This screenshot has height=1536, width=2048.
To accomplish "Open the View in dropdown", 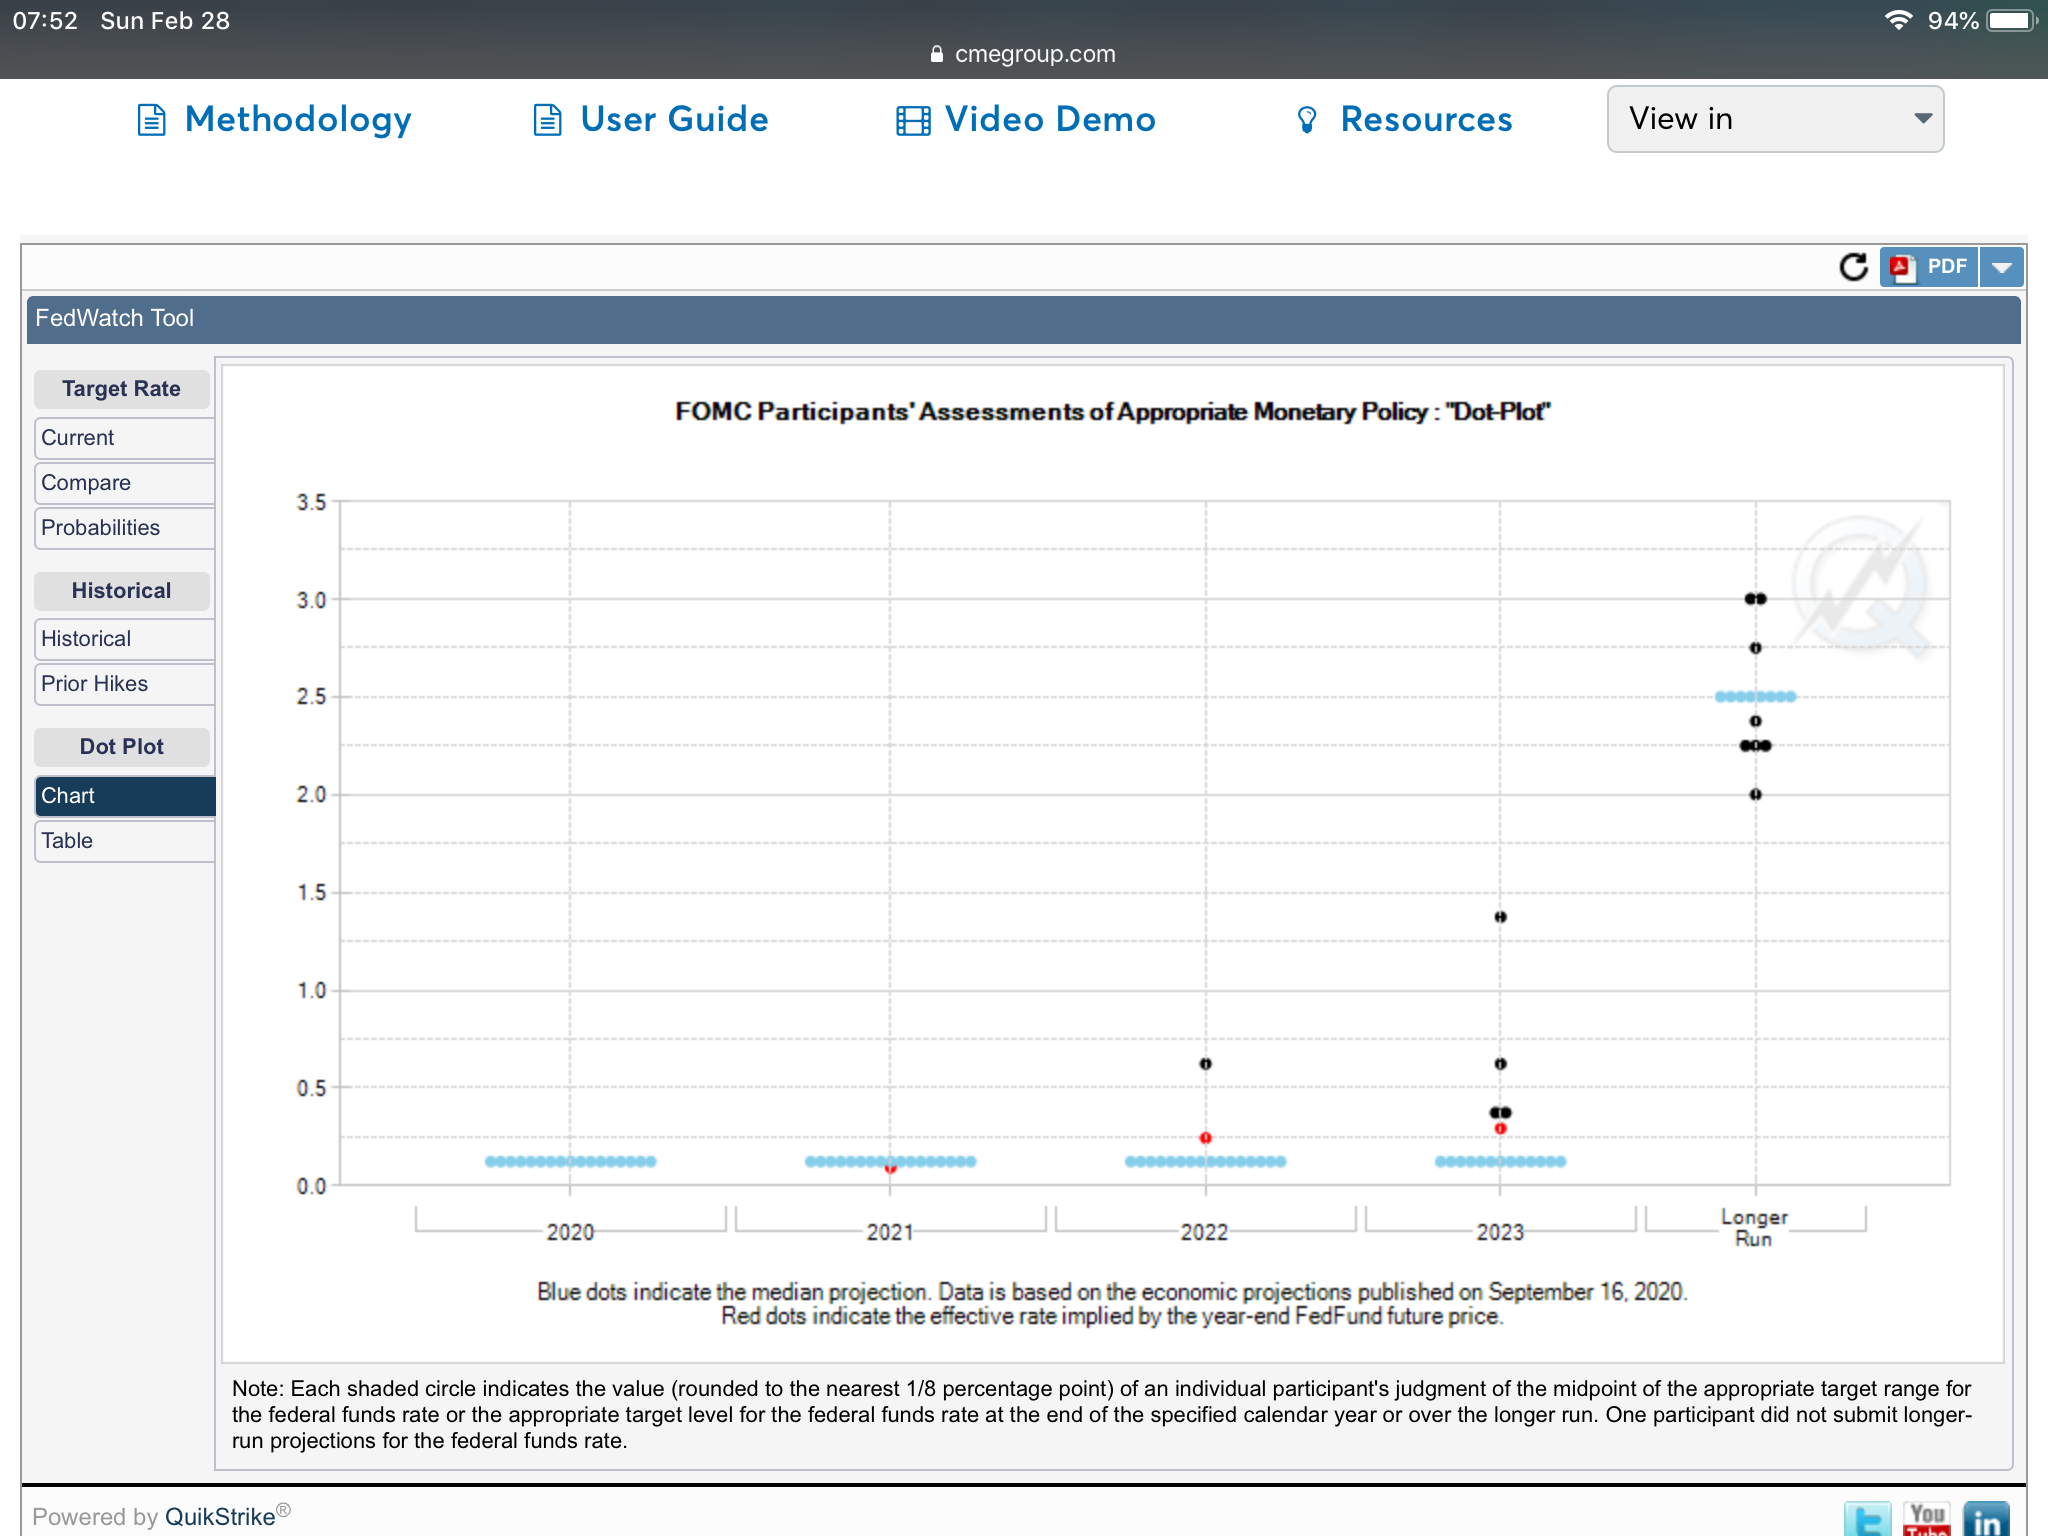I will (x=1774, y=119).
